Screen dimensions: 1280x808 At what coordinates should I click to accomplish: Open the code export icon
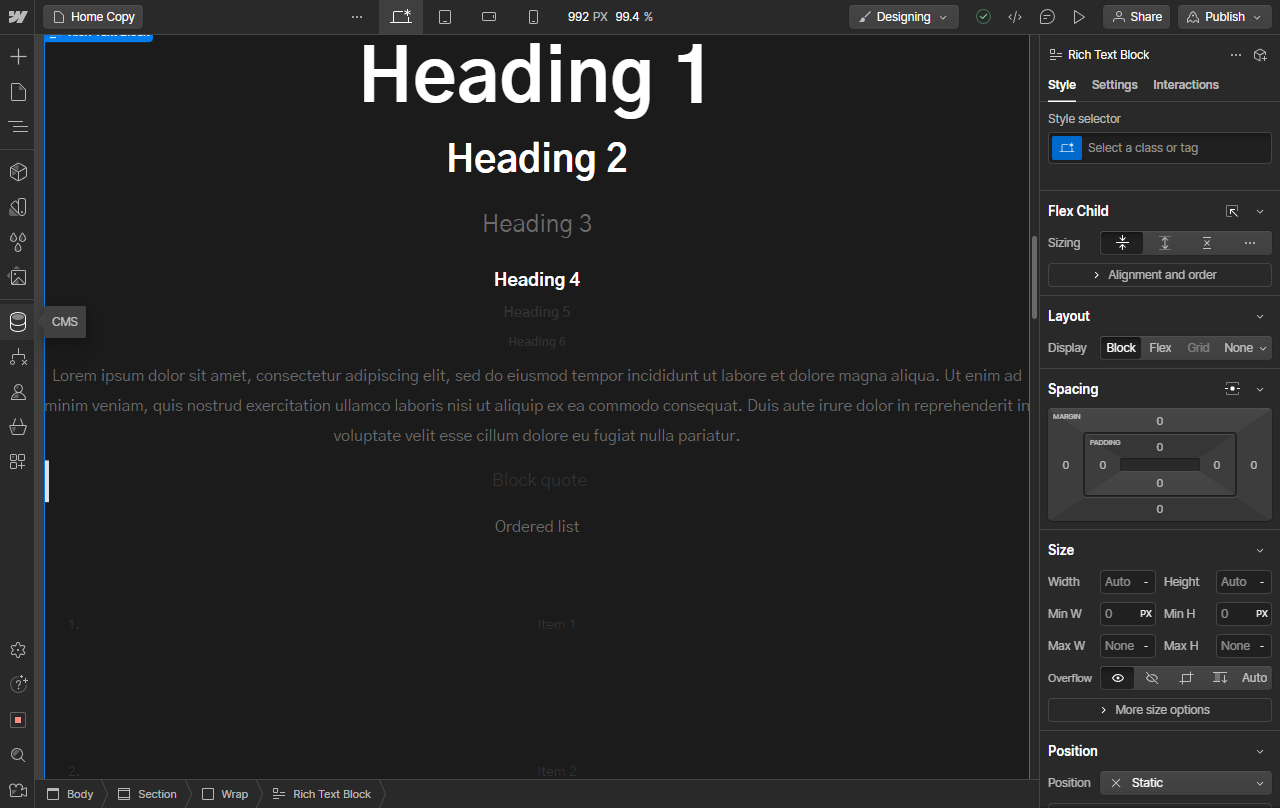[1015, 17]
